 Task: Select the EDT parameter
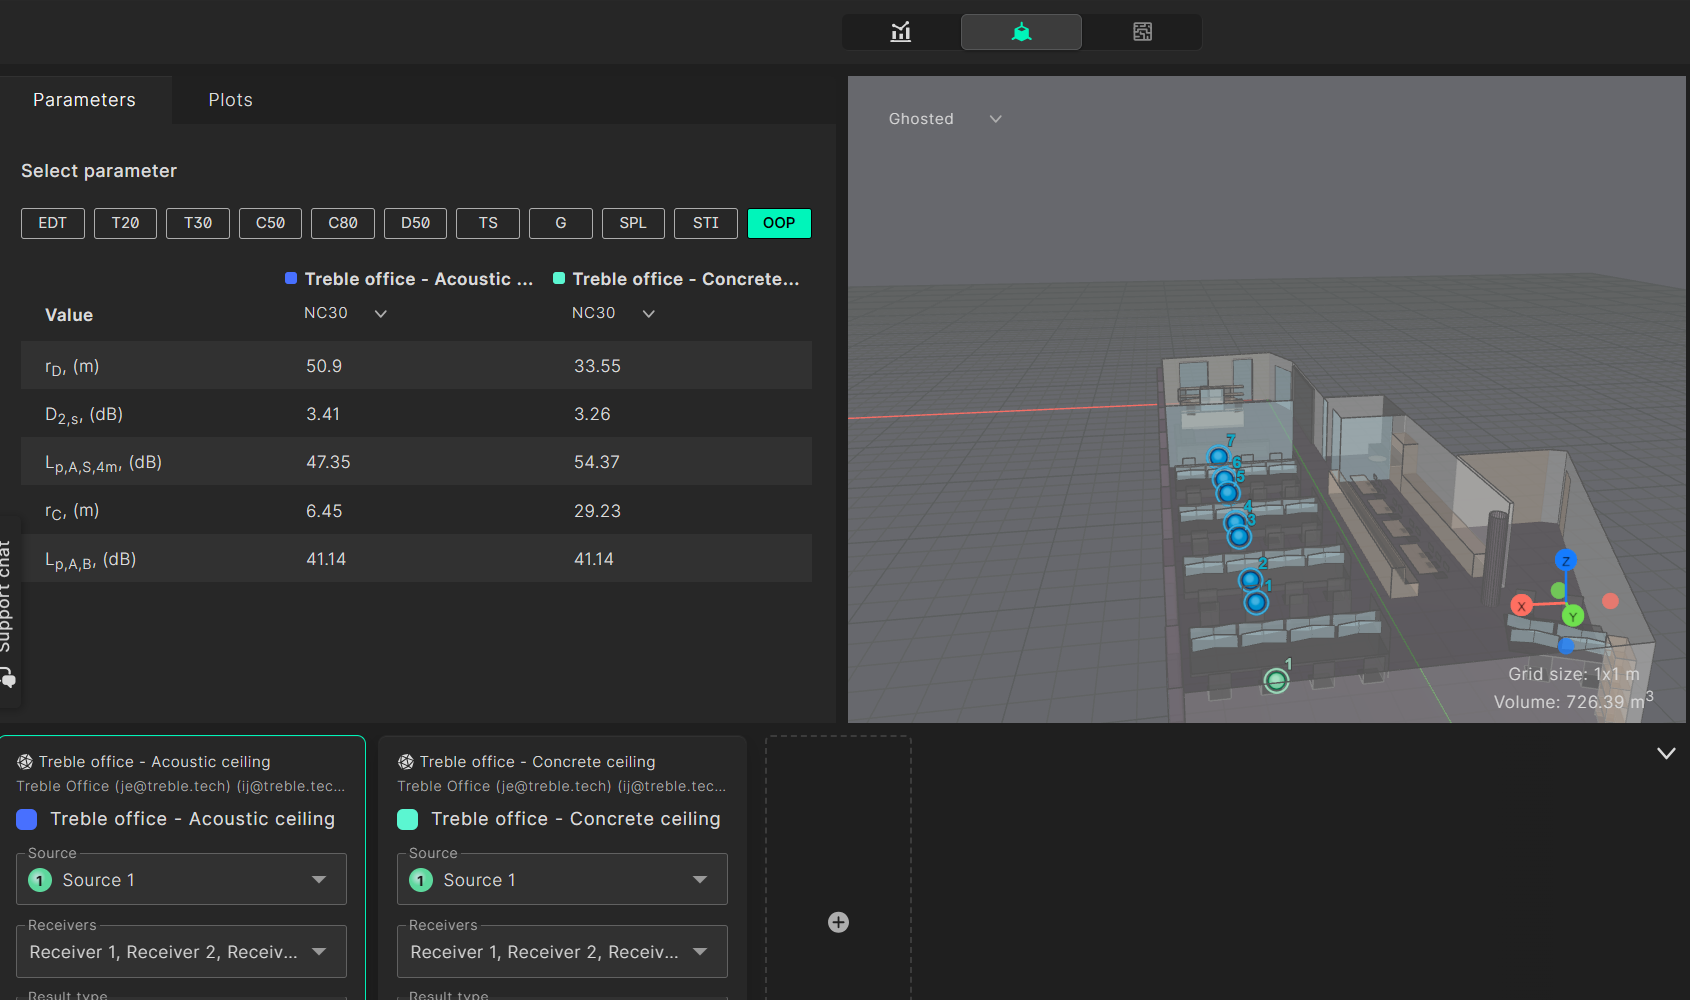click(x=53, y=223)
